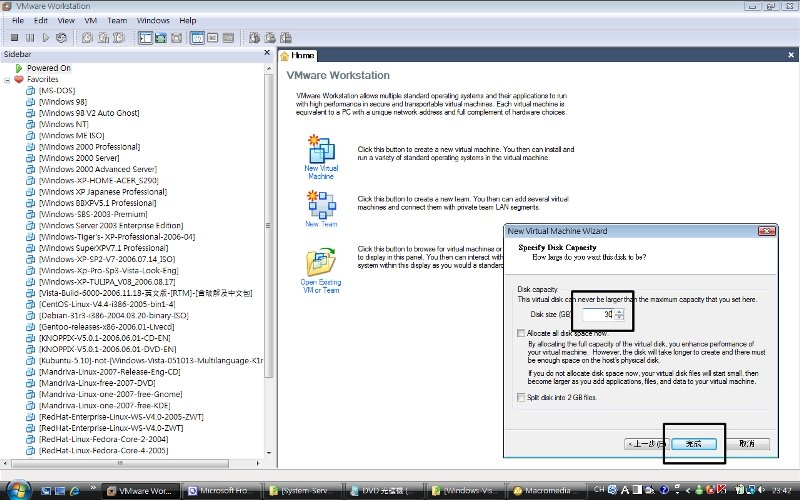The height and width of the screenshot is (500, 800).
Task: Select [KNOPPIX-V5.0.1-2006.06.01-DVD-EN] entry
Action: tap(107, 349)
